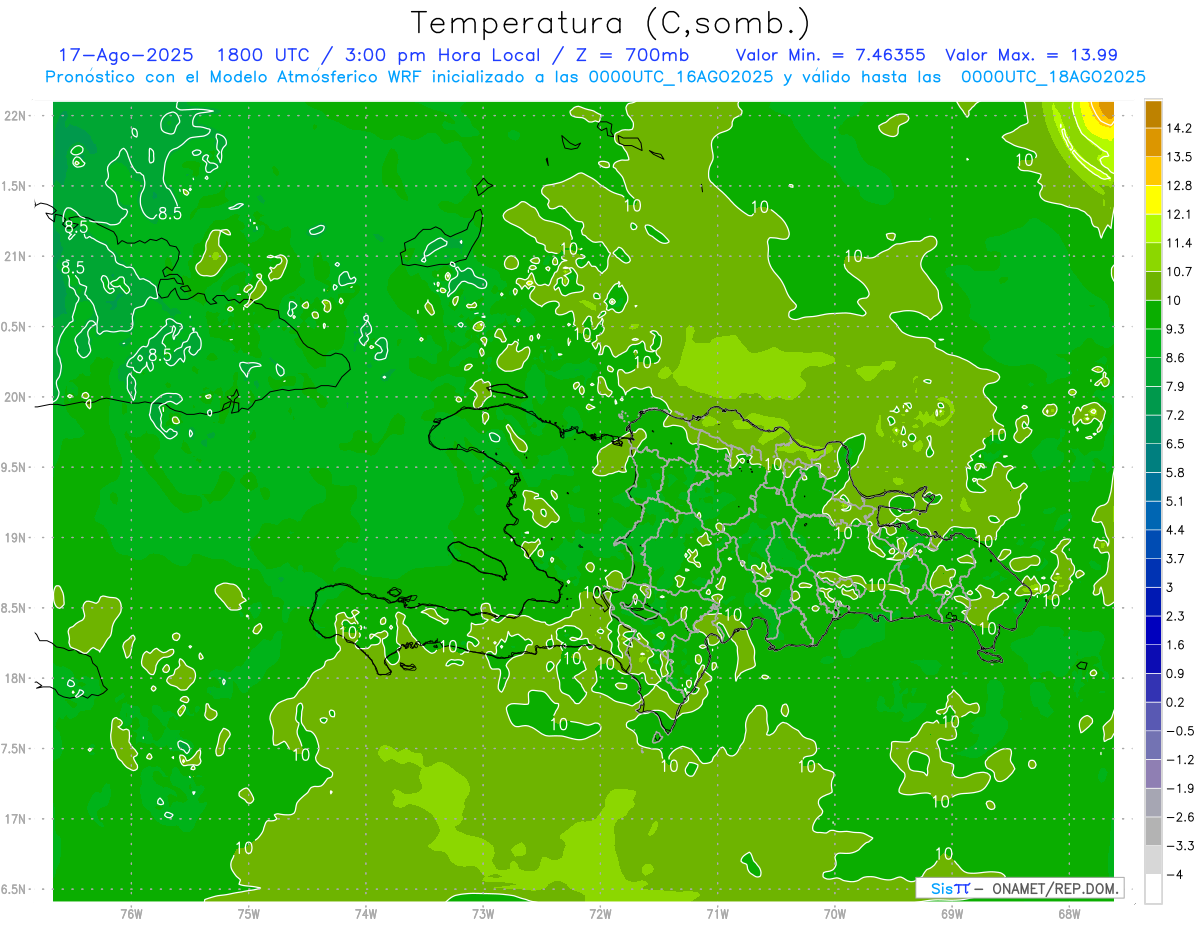Screen dimensions: 1200x927
Task: Click the "17N" latitude axis label
Action: pyautogui.click(x=15, y=820)
